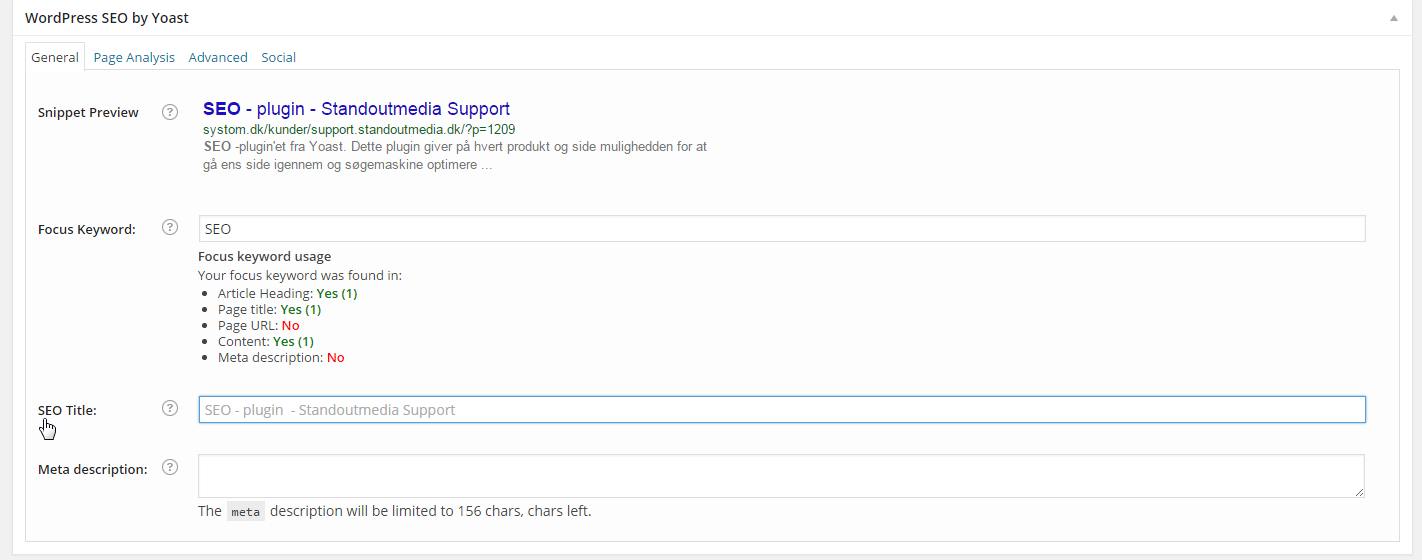Open help icon beside Meta description
Screen dimensions: 1422x560
(170, 467)
